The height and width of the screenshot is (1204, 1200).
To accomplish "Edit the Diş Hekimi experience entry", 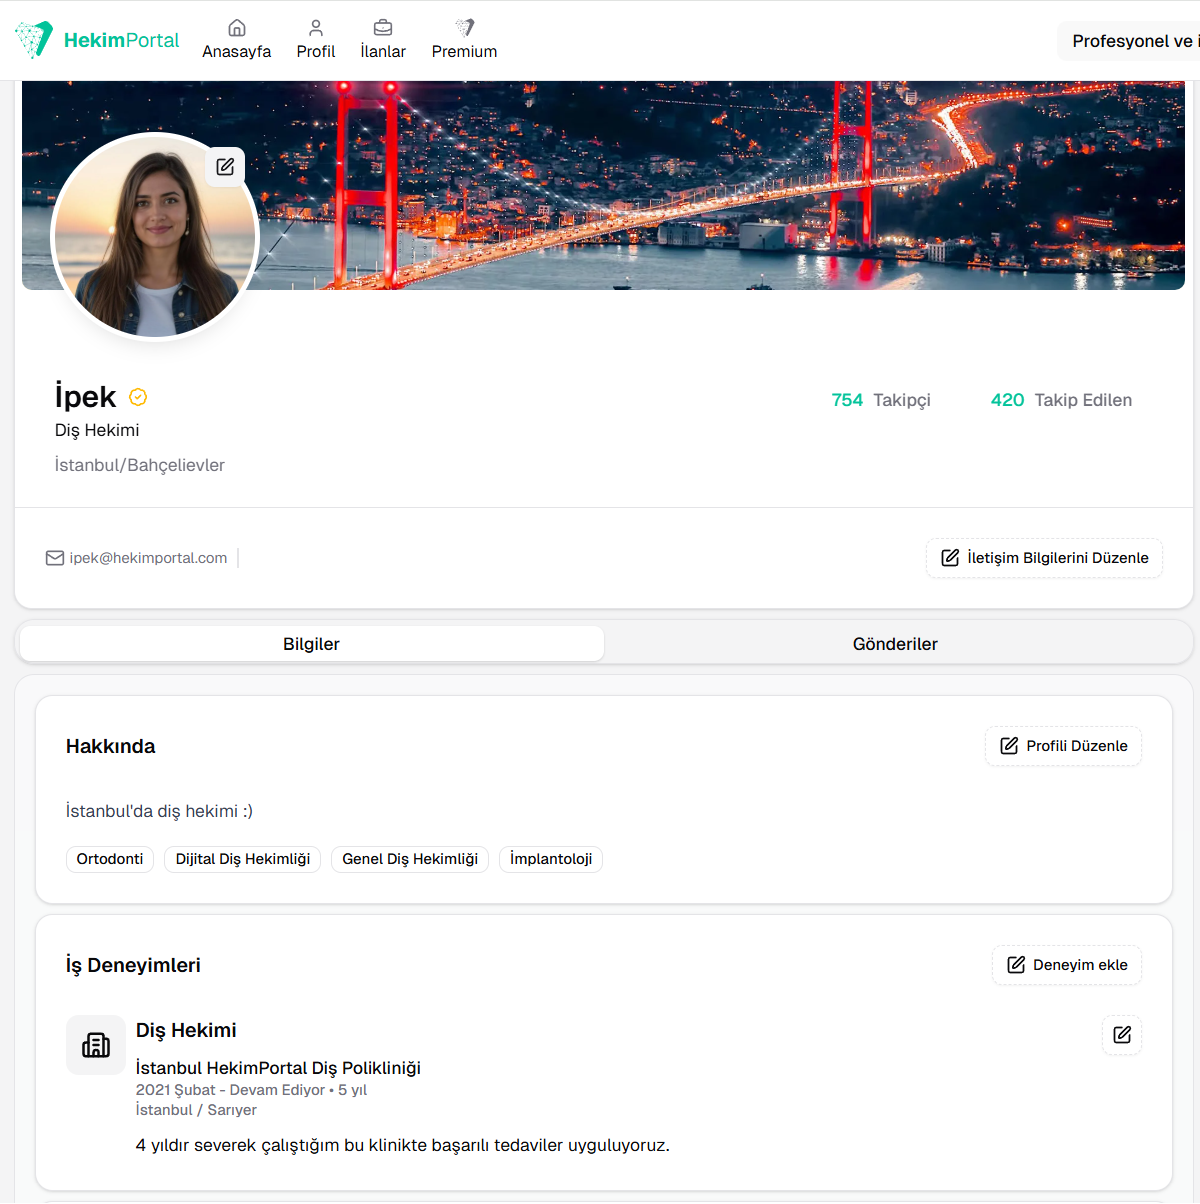I will [x=1121, y=1035].
